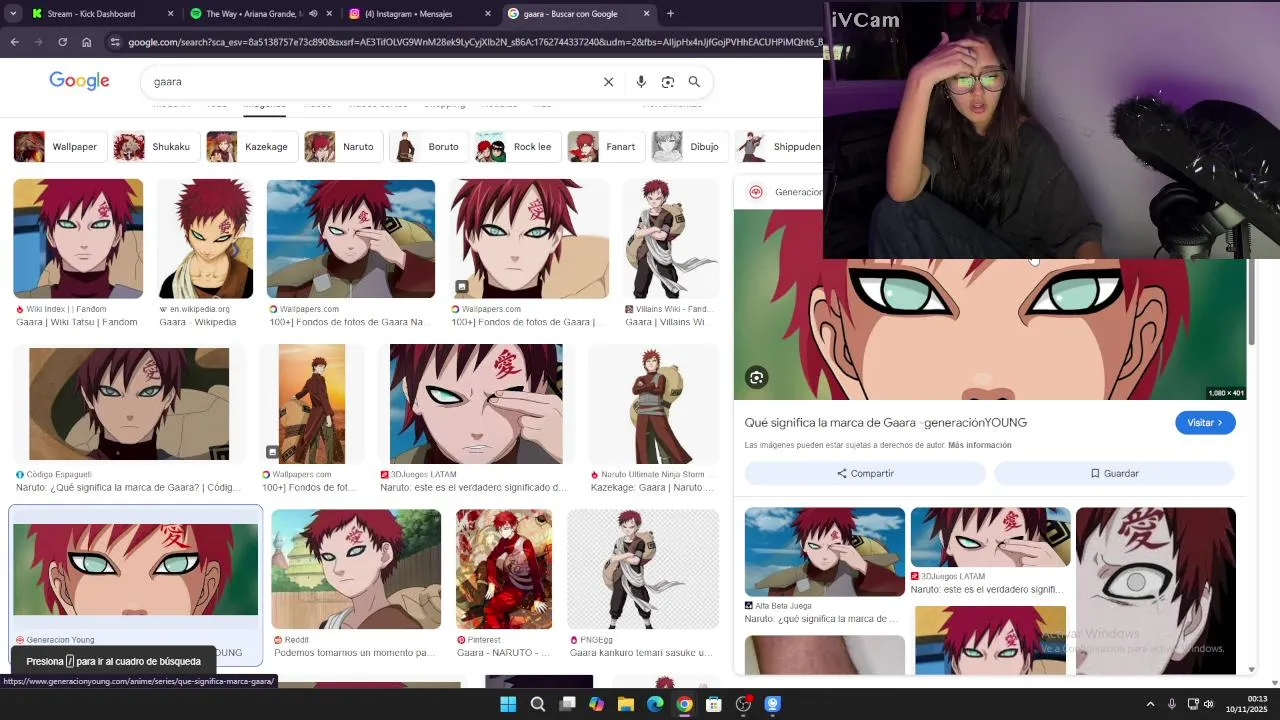Viewport: 1280px width, 720px height.
Task: Filter images by Boruto chip
Action: tap(427, 147)
